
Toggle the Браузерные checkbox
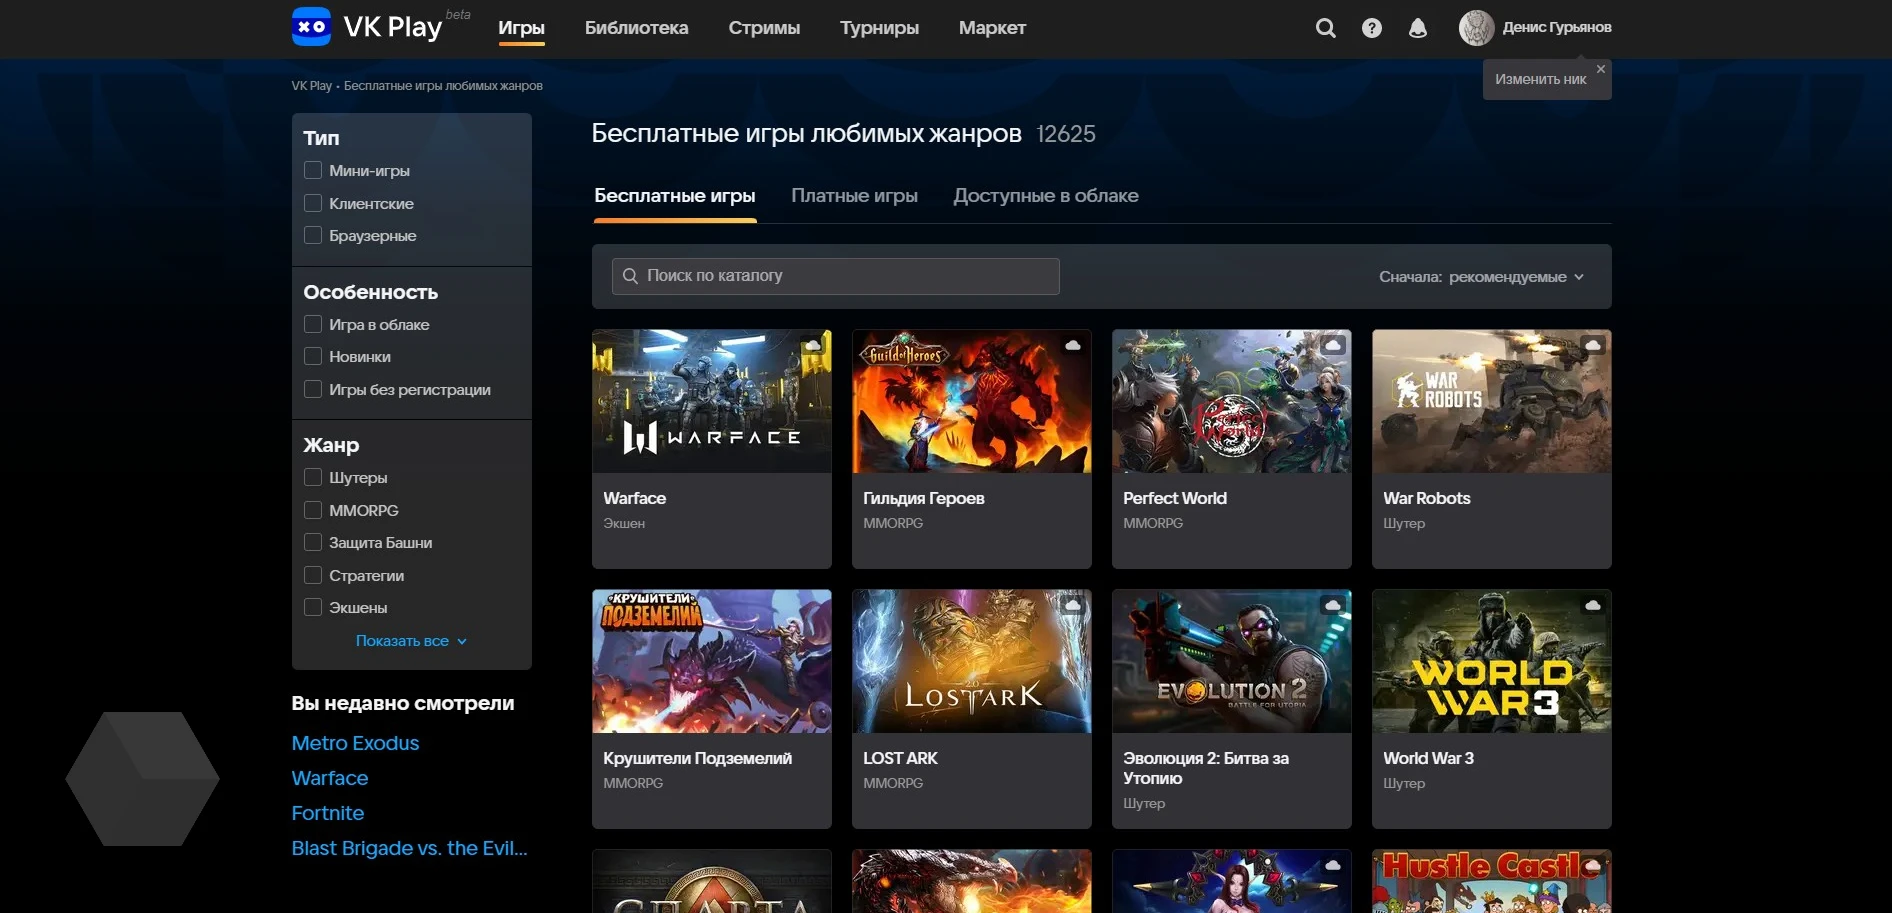point(313,235)
